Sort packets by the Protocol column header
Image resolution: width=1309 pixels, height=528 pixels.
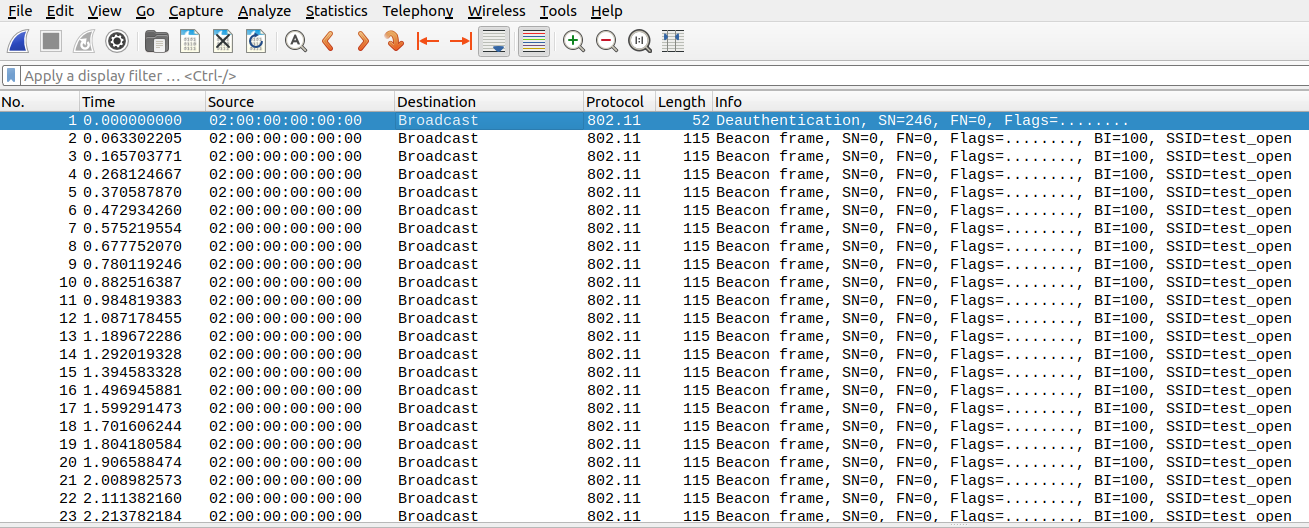pyautogui.click(x=615, y=102)
